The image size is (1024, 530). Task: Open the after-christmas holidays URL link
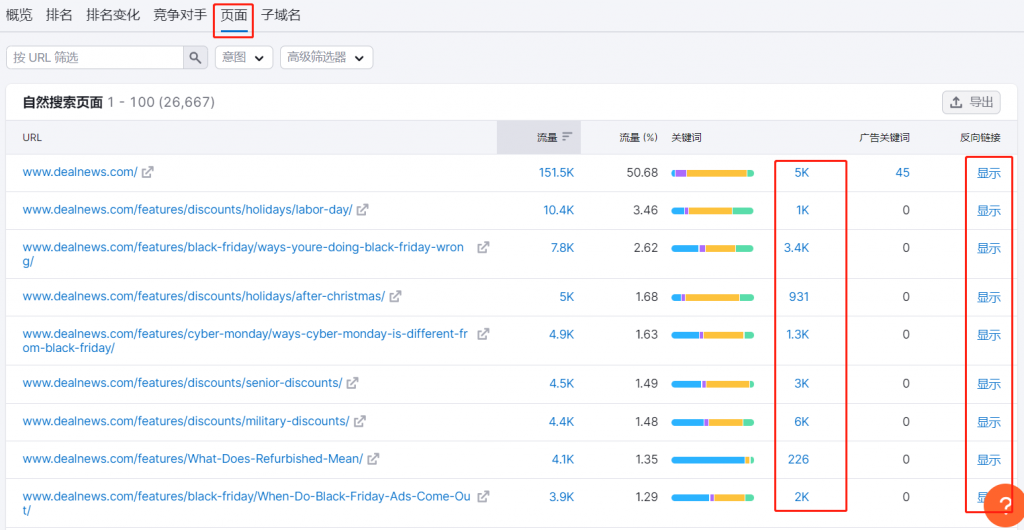point(204,296)
